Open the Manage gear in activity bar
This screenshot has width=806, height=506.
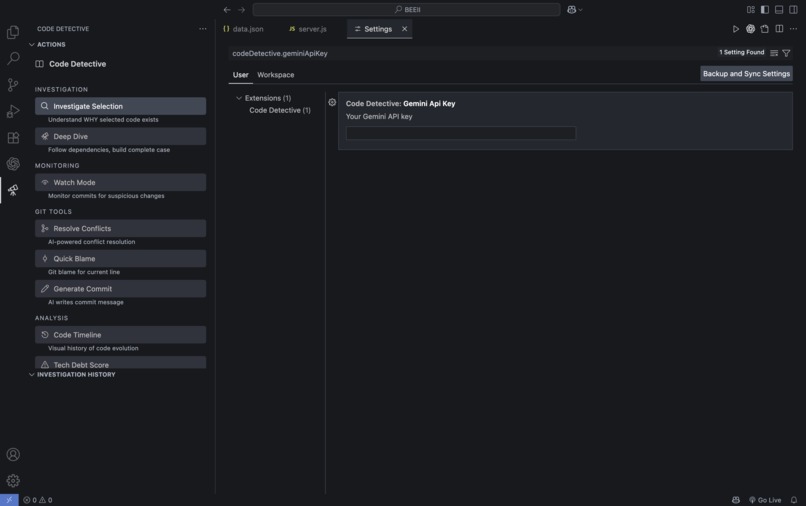pyautogui.click(x=13, y=481)
